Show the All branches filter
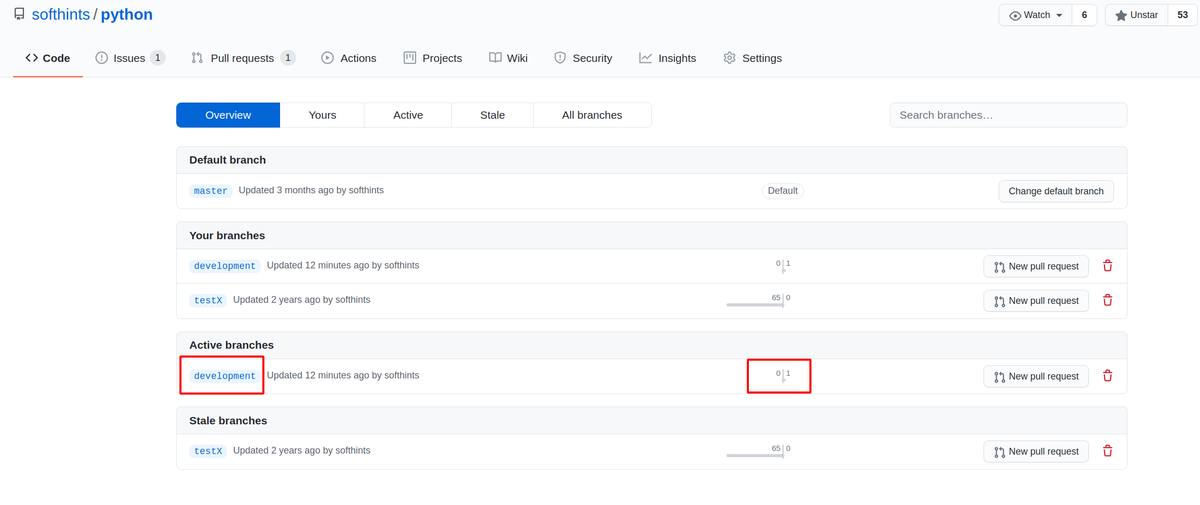 pos(592,115)
